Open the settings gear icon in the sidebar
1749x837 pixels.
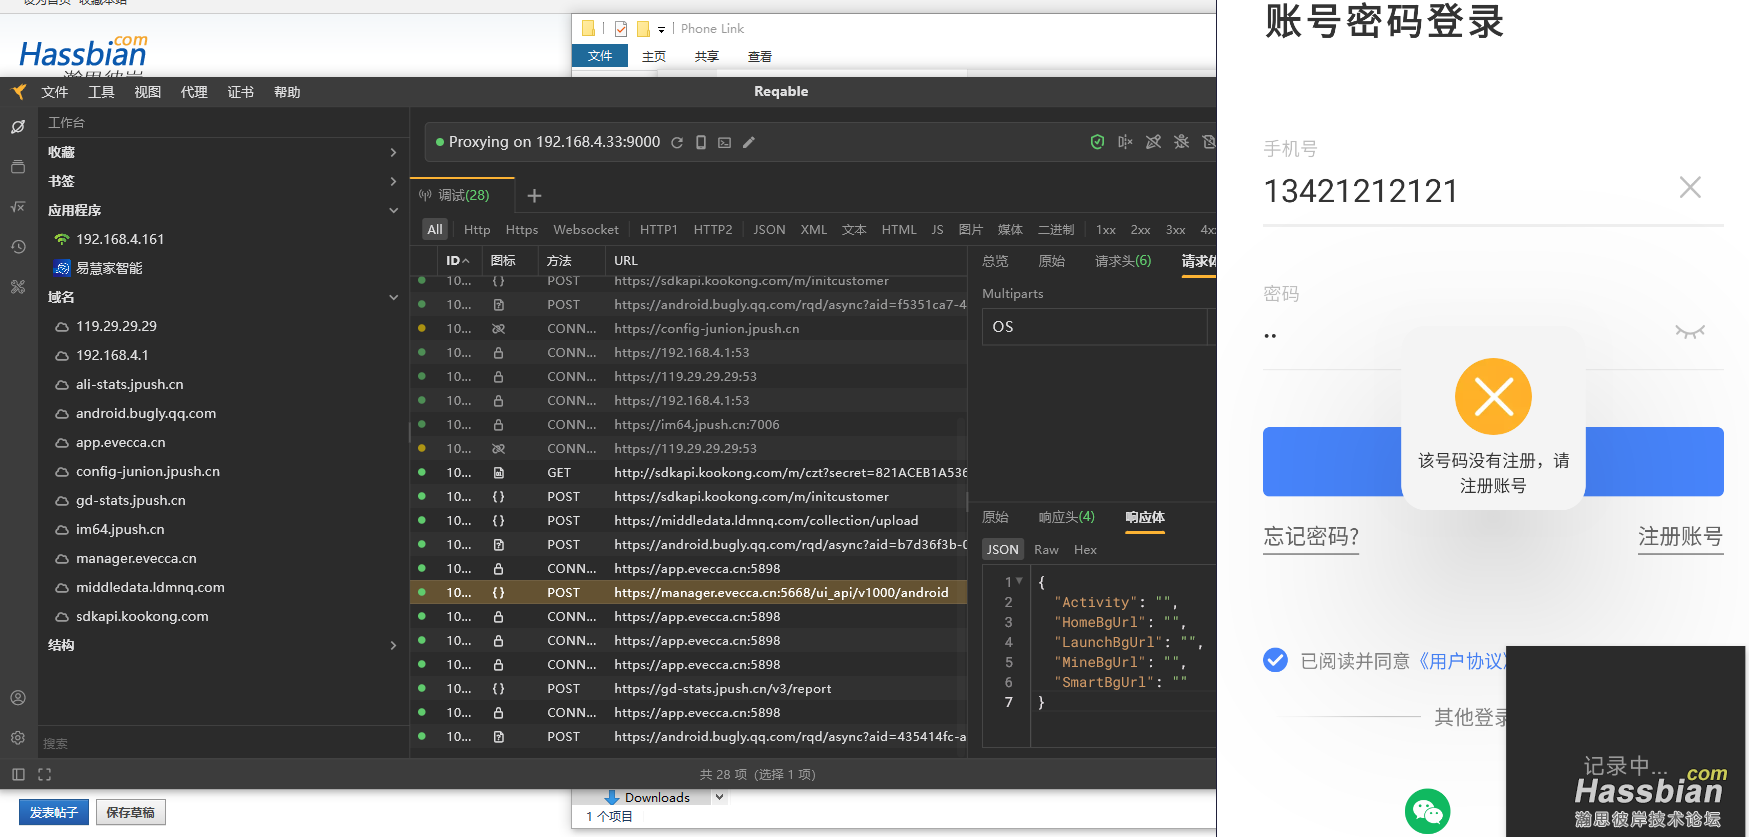click(x=18, y=738)
